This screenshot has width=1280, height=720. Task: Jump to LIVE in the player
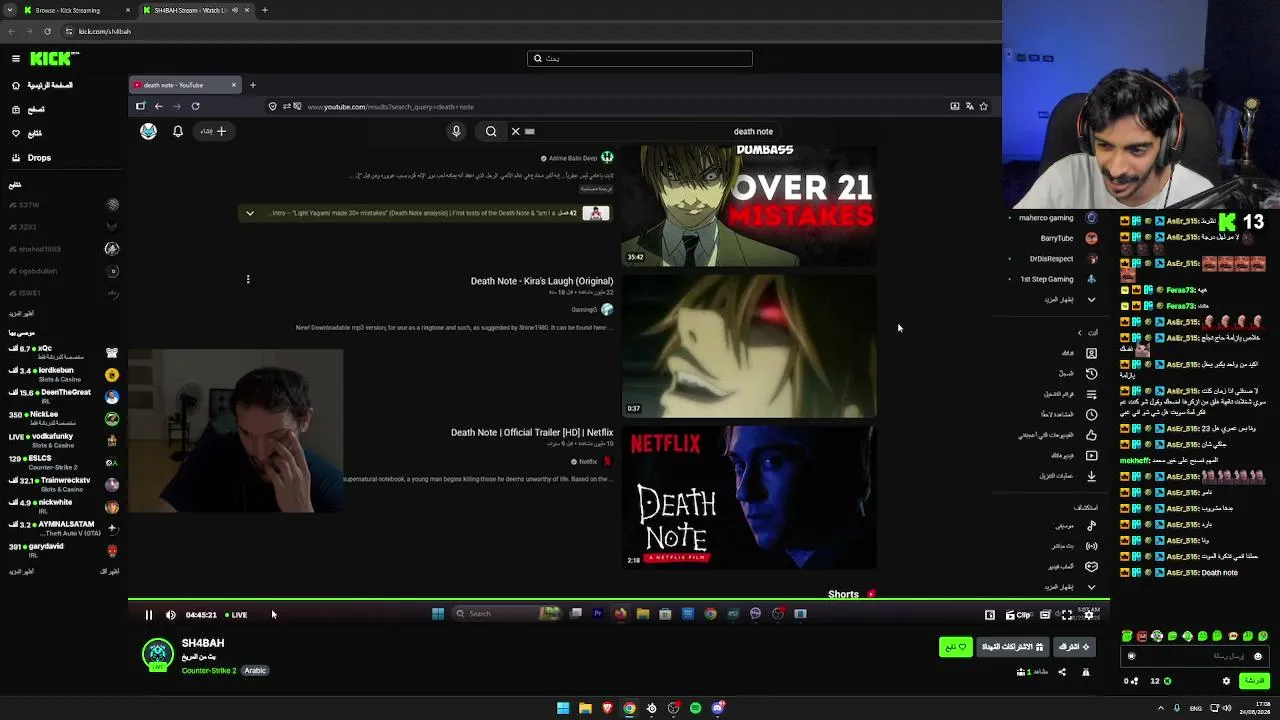(x=236, y=615)
